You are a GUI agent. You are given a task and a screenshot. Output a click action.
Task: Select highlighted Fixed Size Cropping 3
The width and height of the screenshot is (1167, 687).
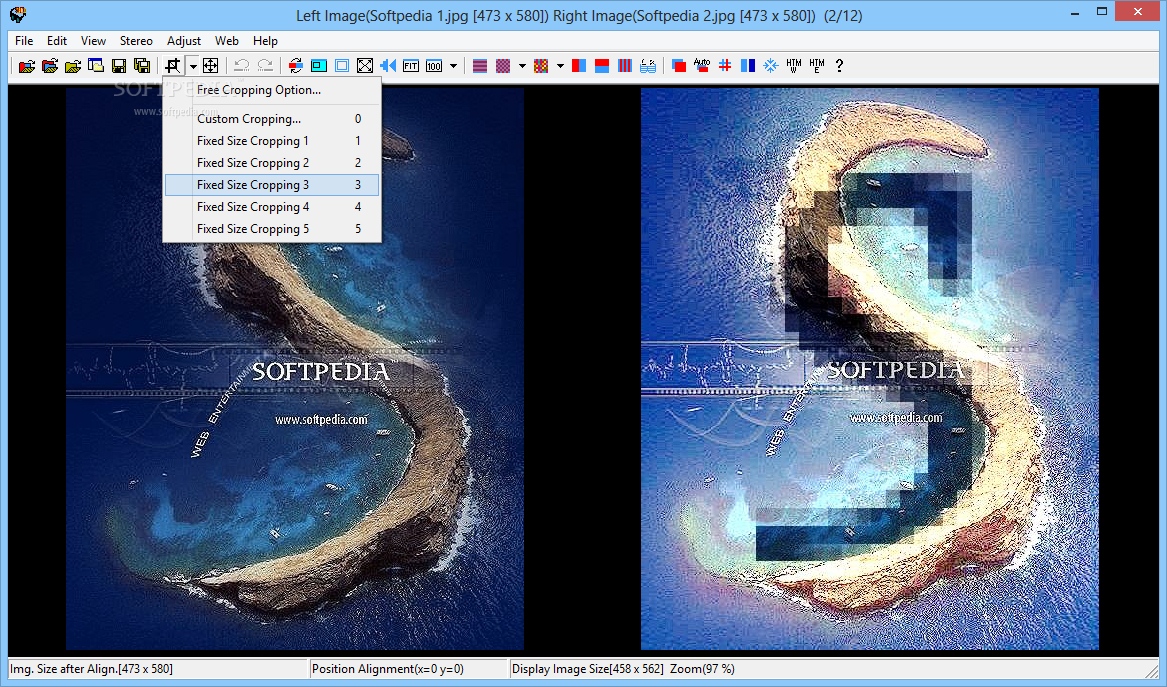272,185
